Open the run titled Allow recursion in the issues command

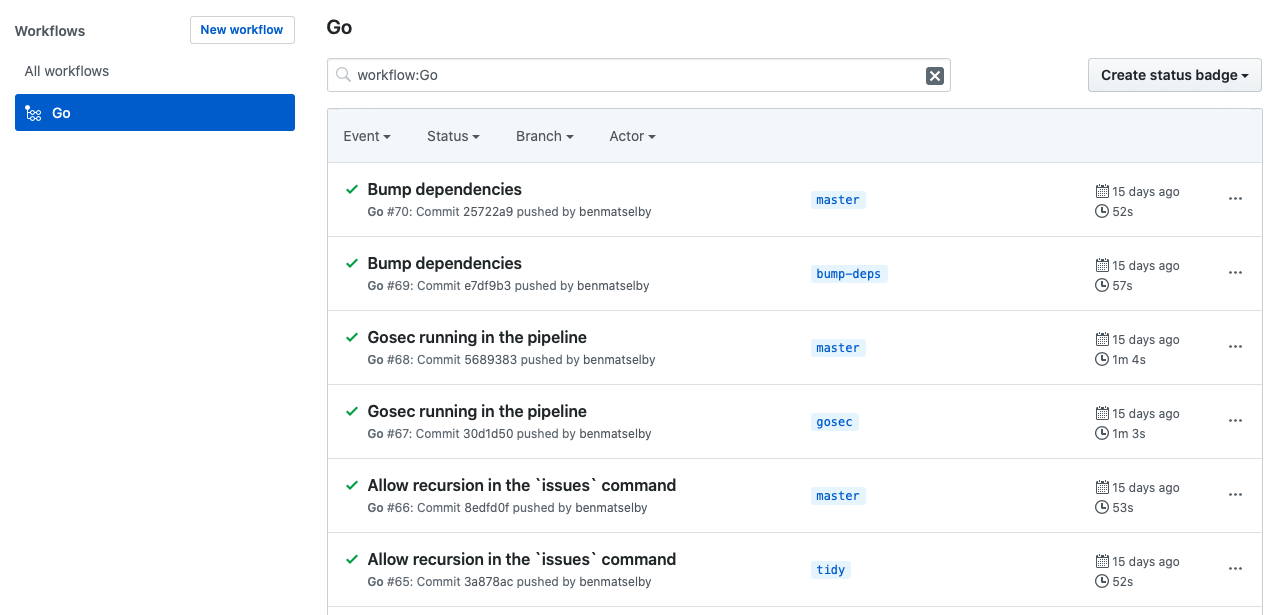pyautogui.click(x=521, y=485)
